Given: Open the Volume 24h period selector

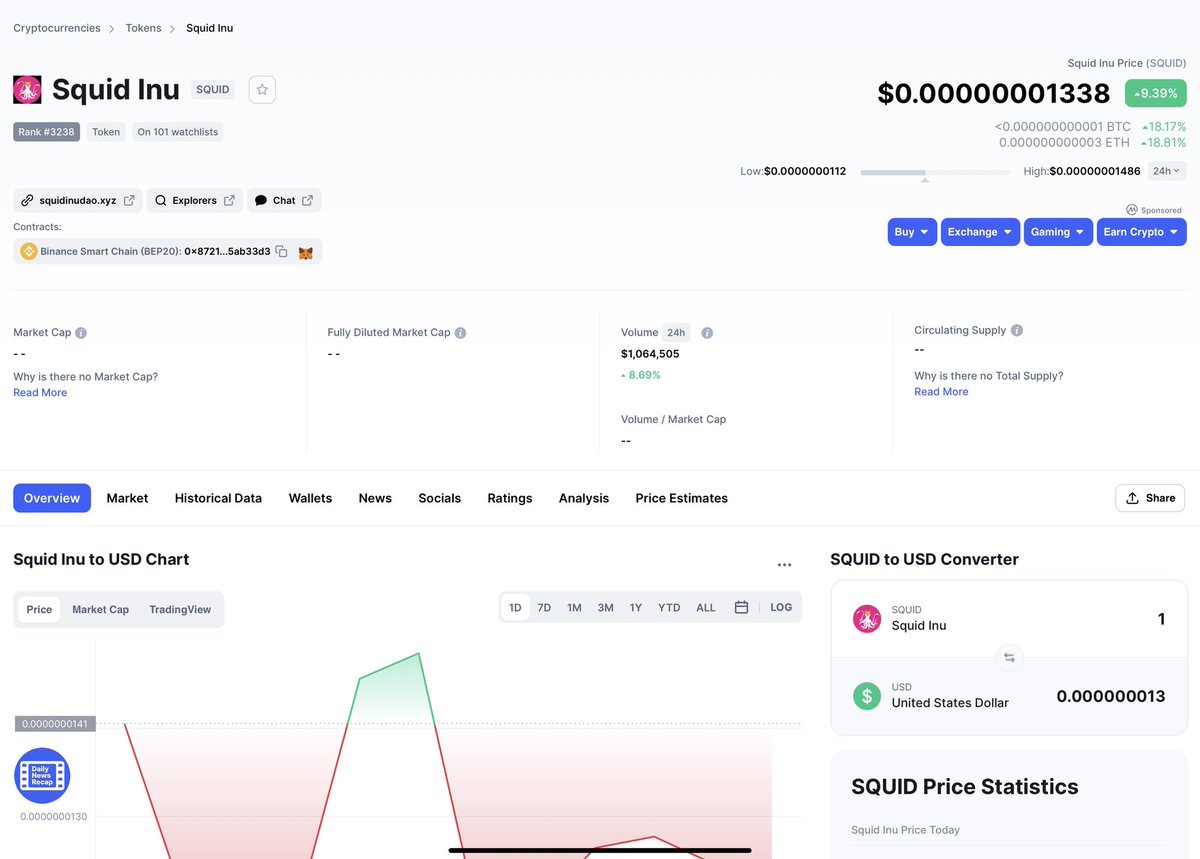Looking at the screenshot, I should click(x=676, y=333).
